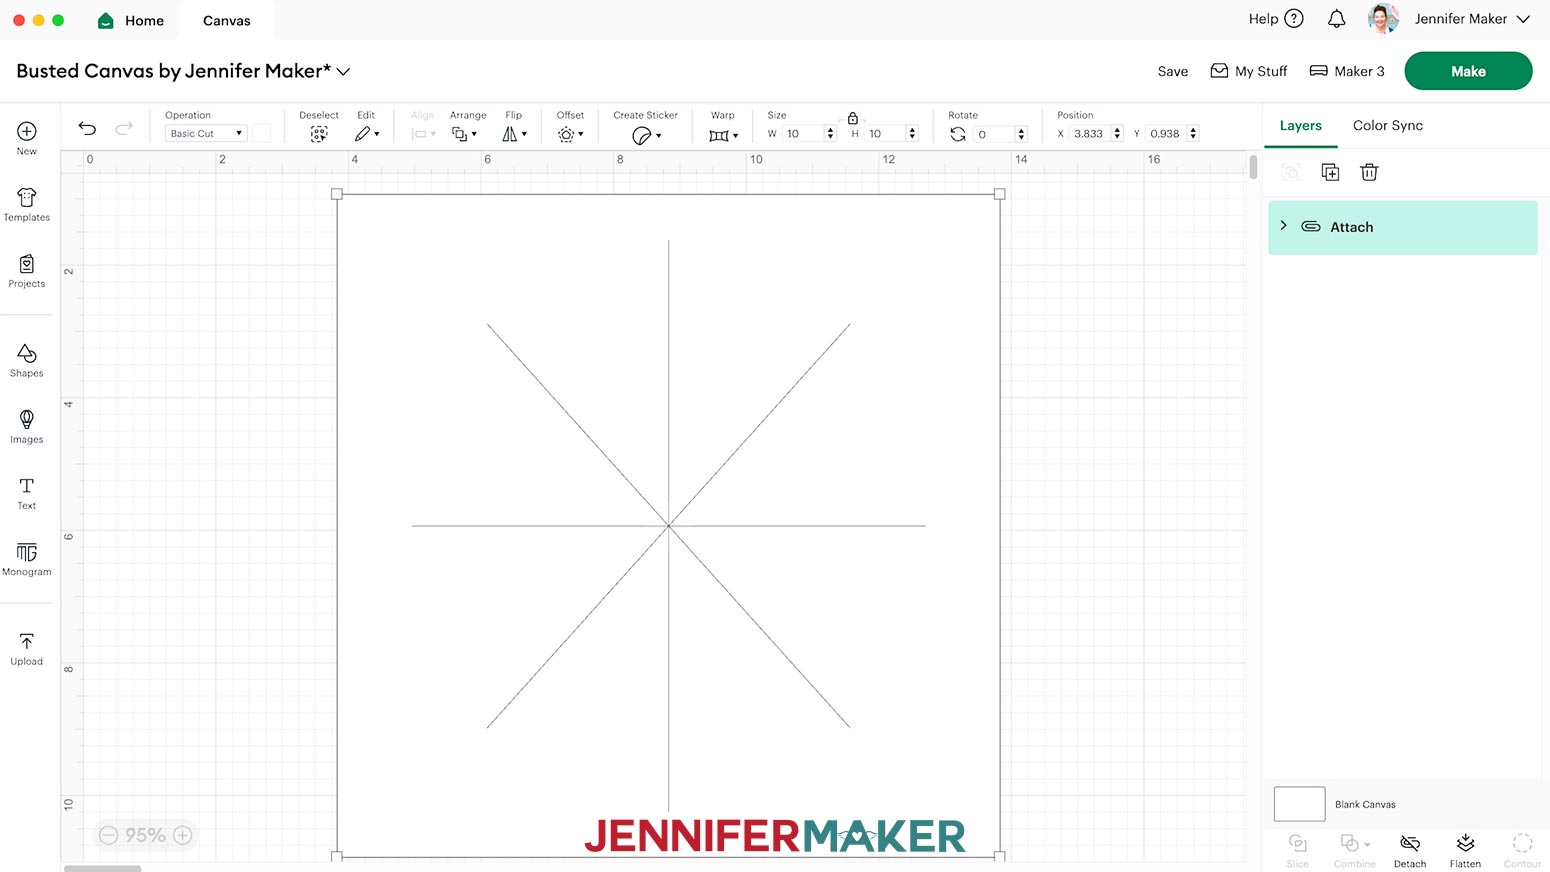Open the Offset dropdown
Screen dimensions: 1550x872
click(570, 134)
